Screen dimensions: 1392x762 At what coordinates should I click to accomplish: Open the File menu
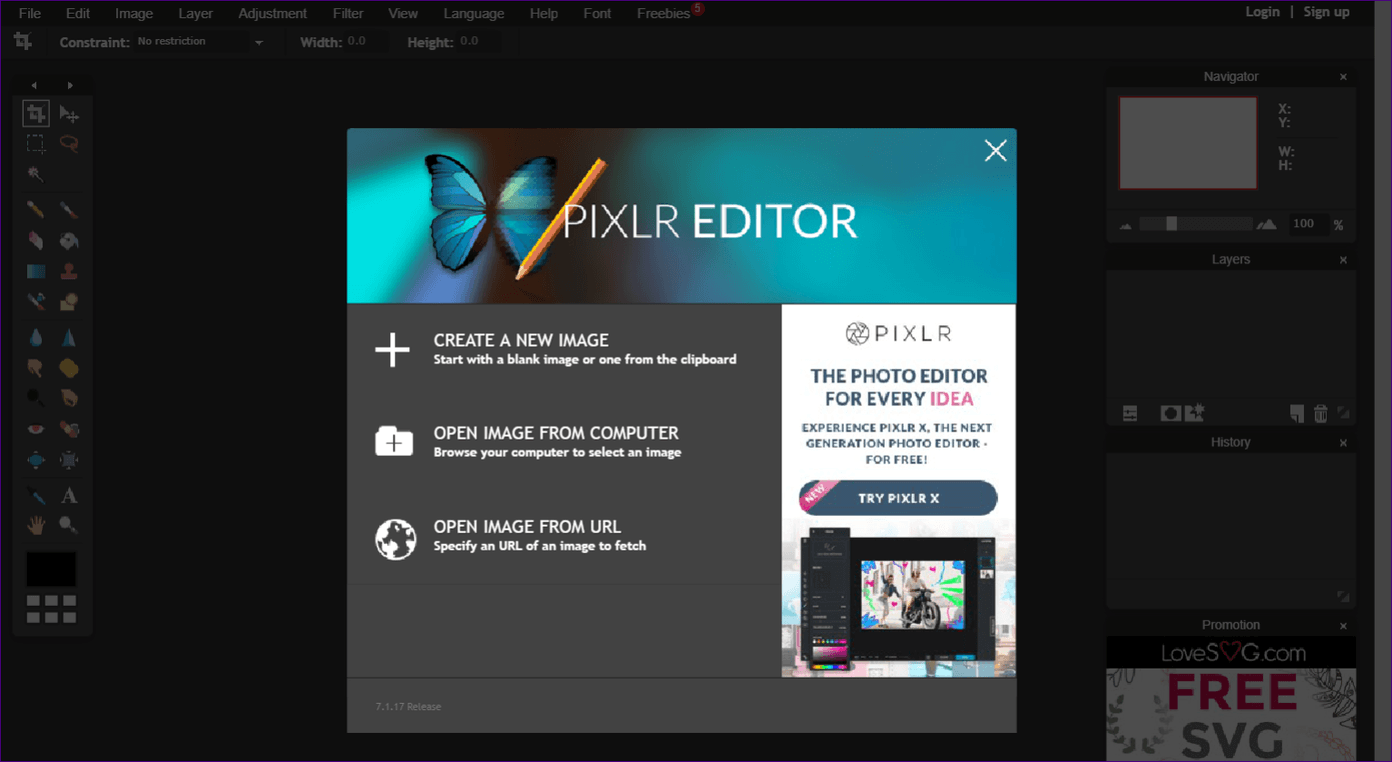pyautogui.click(x=30, y=13)
